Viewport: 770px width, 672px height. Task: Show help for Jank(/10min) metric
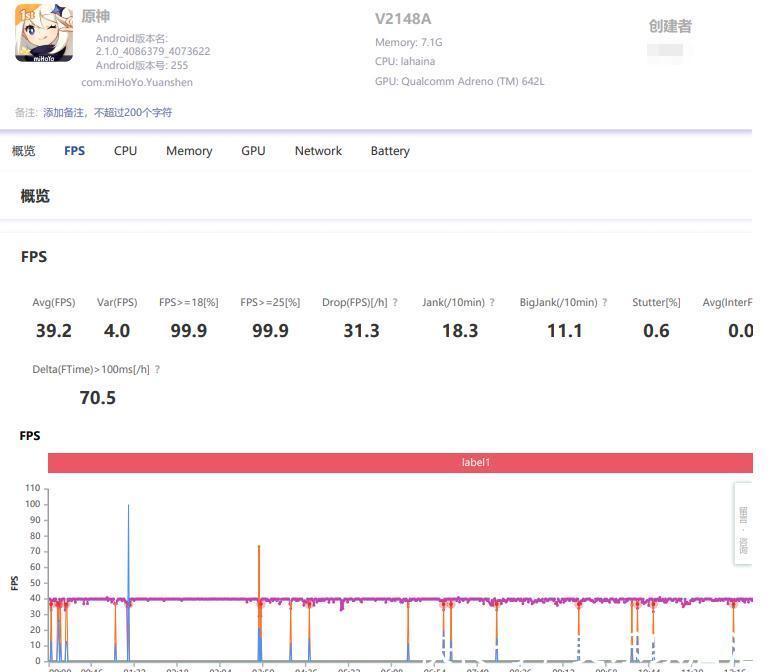point(492,303)
